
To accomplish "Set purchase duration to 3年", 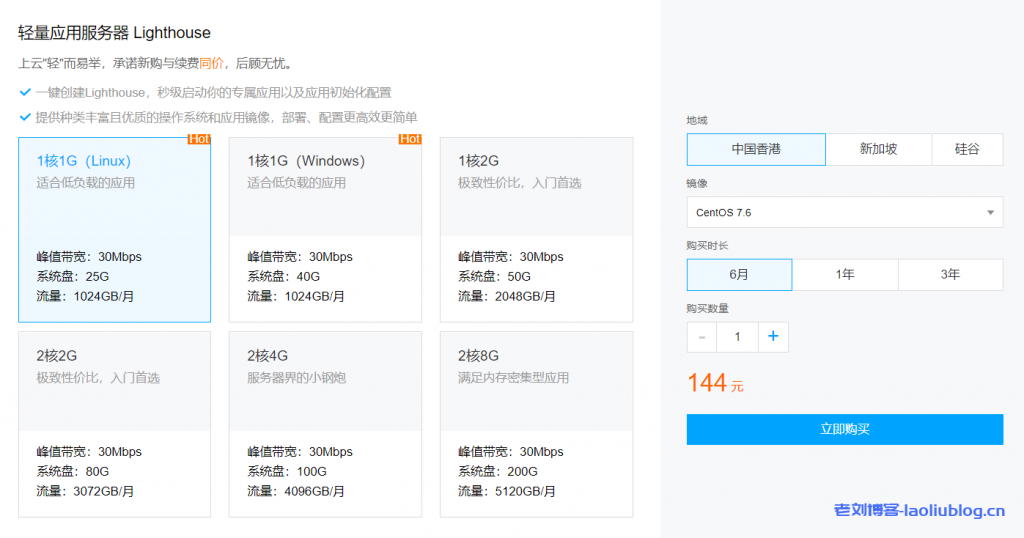I will (950, 274).
